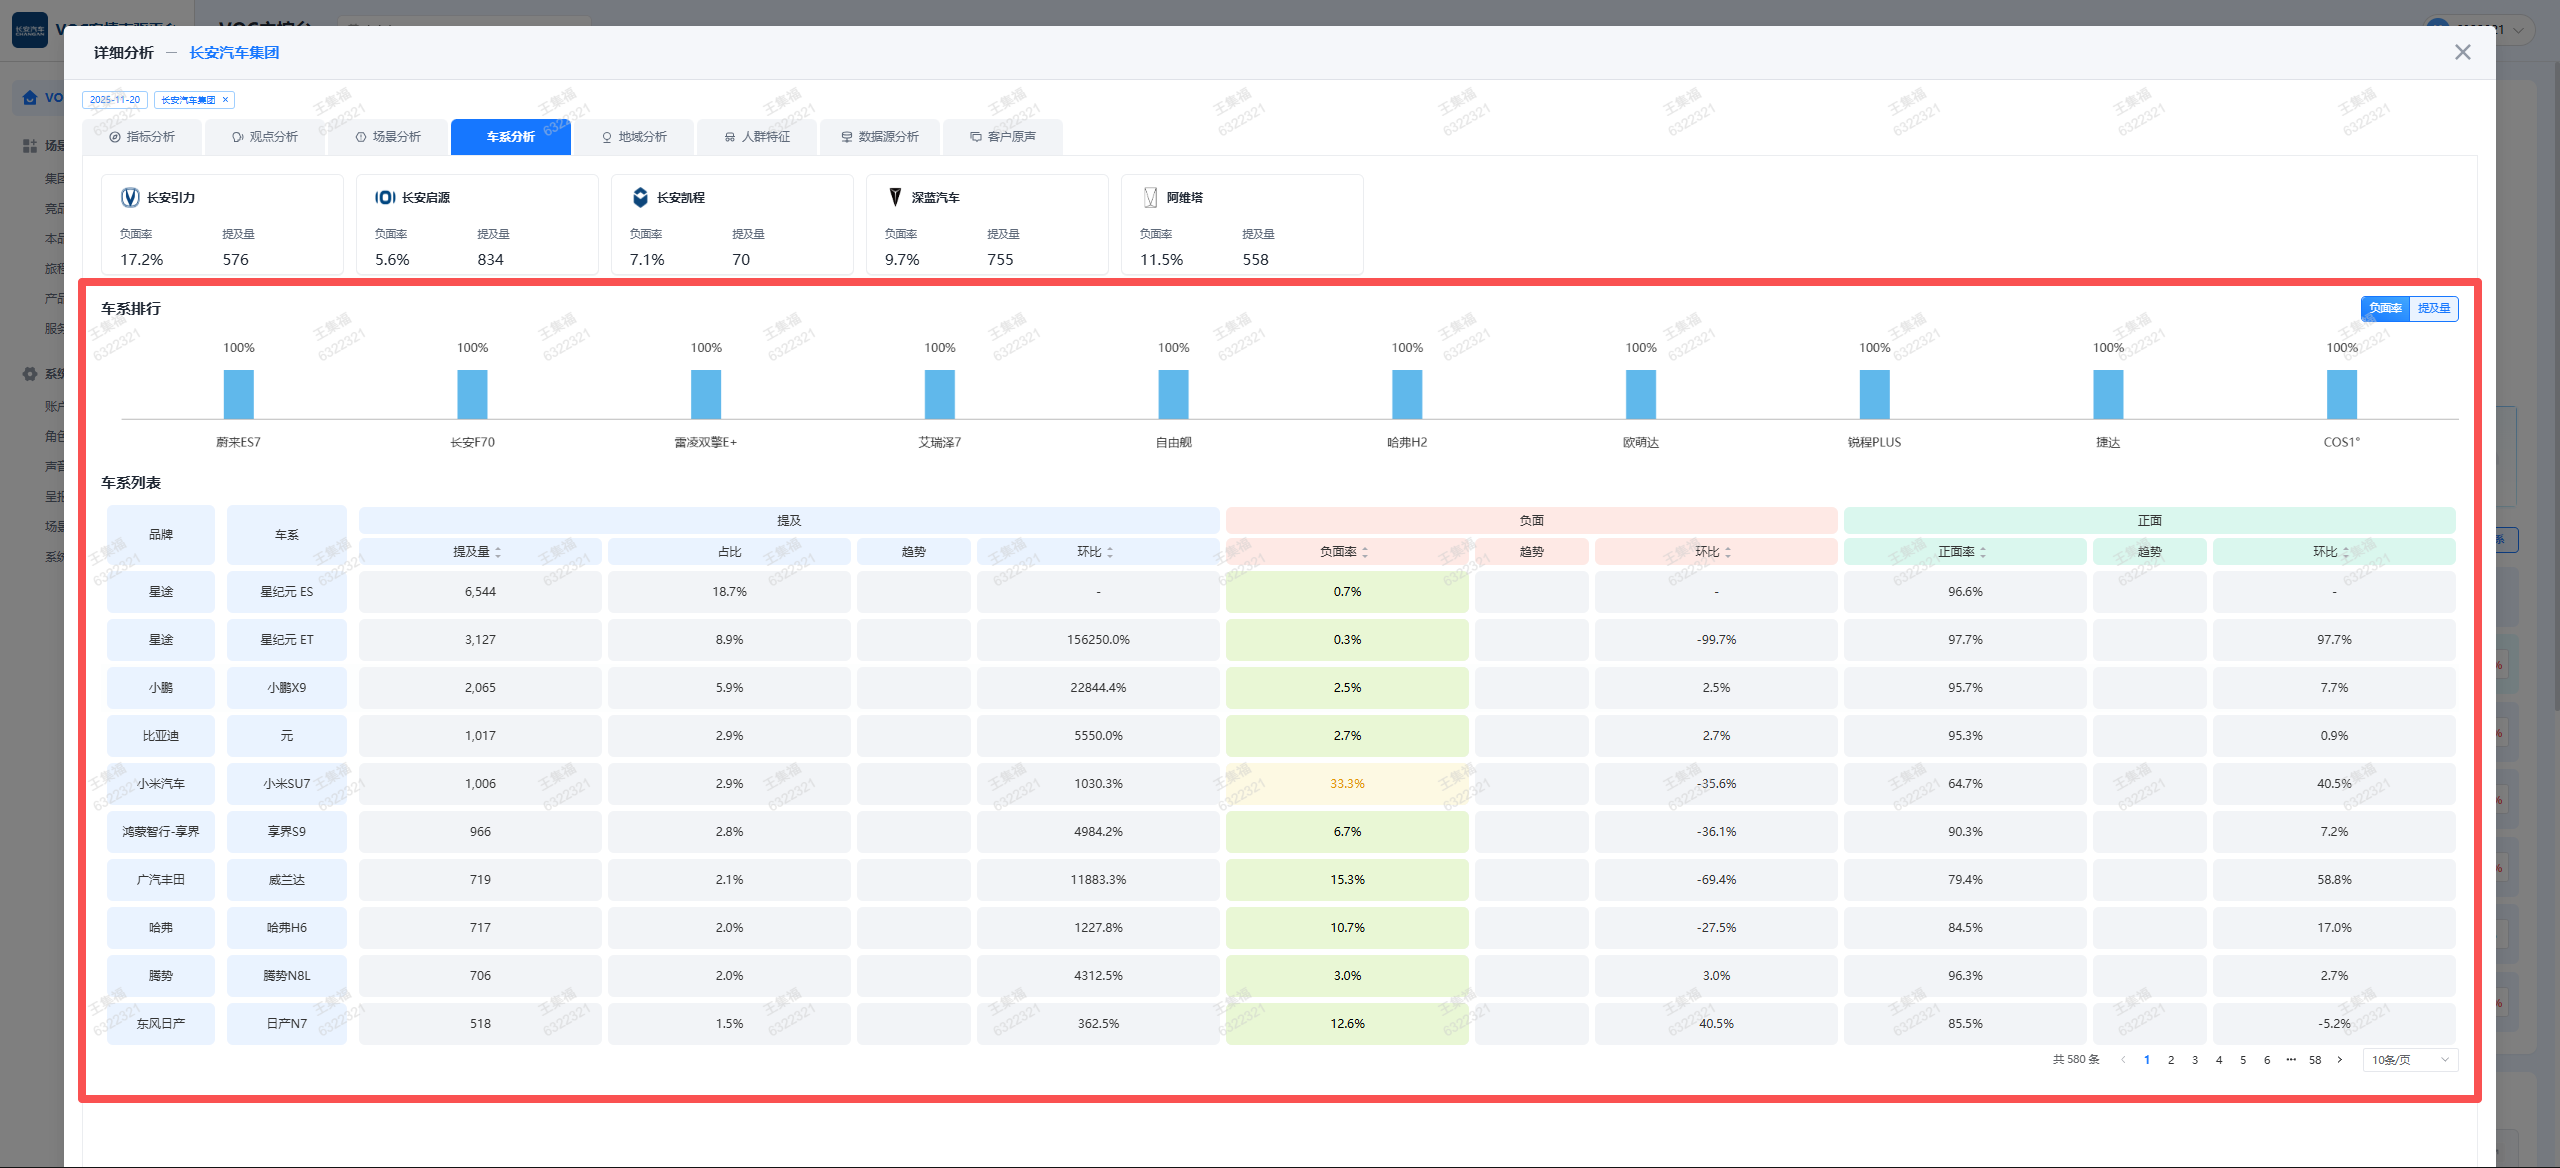Viewport: 2560px width, 1168px height.
Task: Click the 蔚来ES7 bar in ranking chart
Action: tap(238, 394)
